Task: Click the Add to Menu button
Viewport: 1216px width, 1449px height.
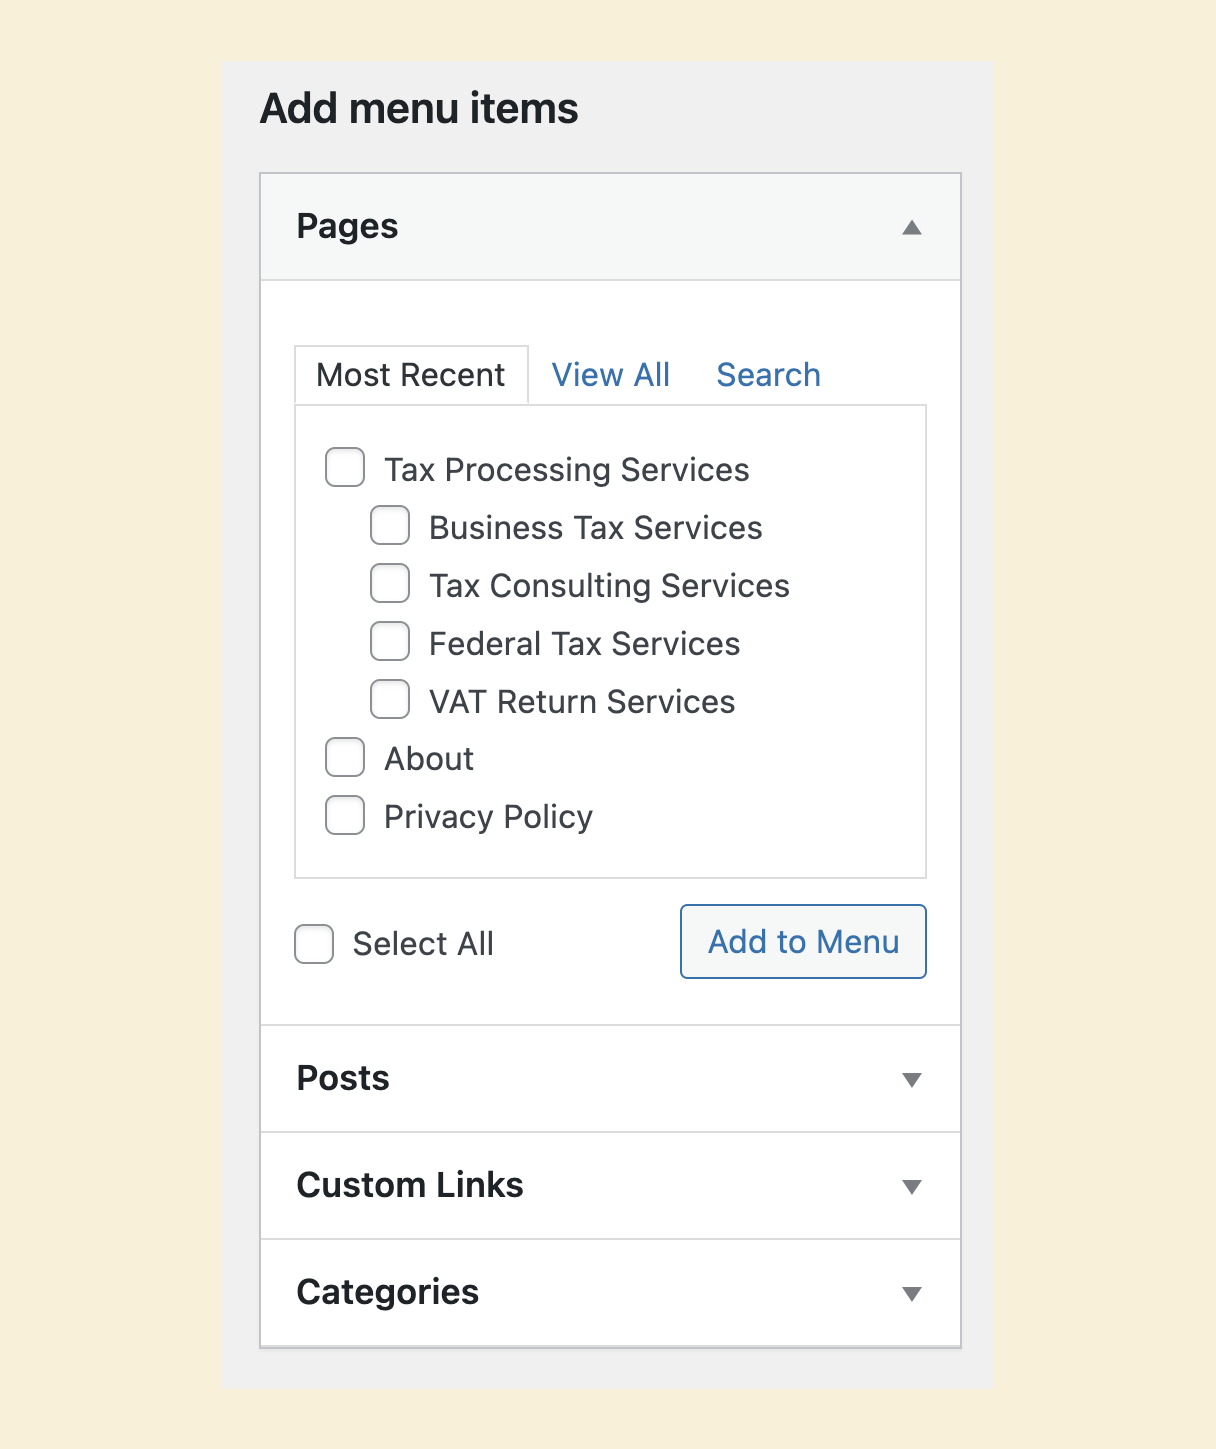Action: tap(803, 942)
